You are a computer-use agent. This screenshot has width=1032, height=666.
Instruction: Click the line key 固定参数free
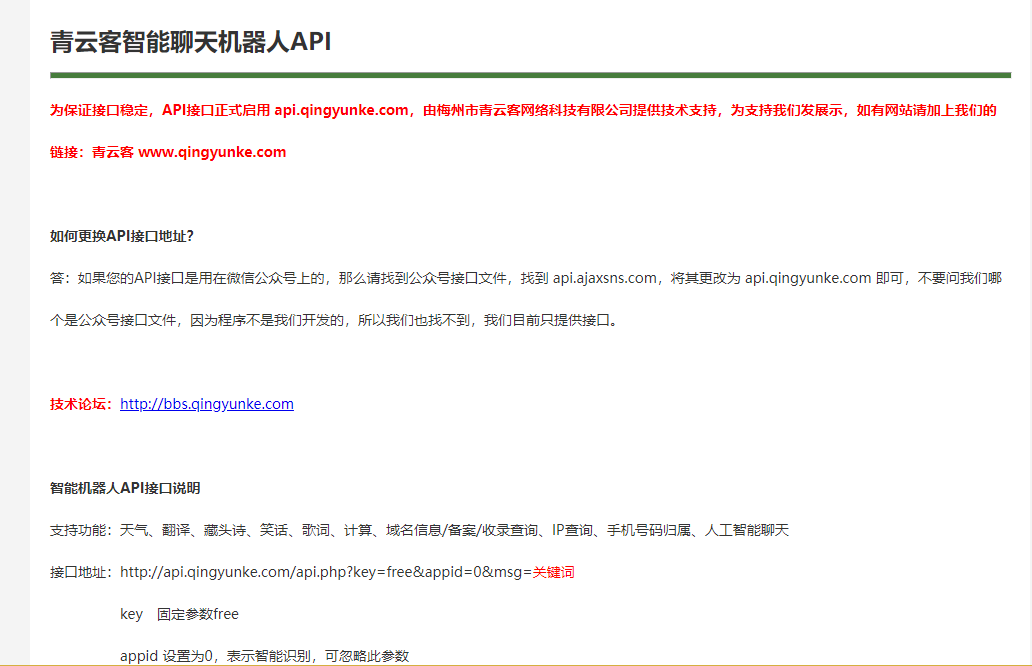(179, 615)
